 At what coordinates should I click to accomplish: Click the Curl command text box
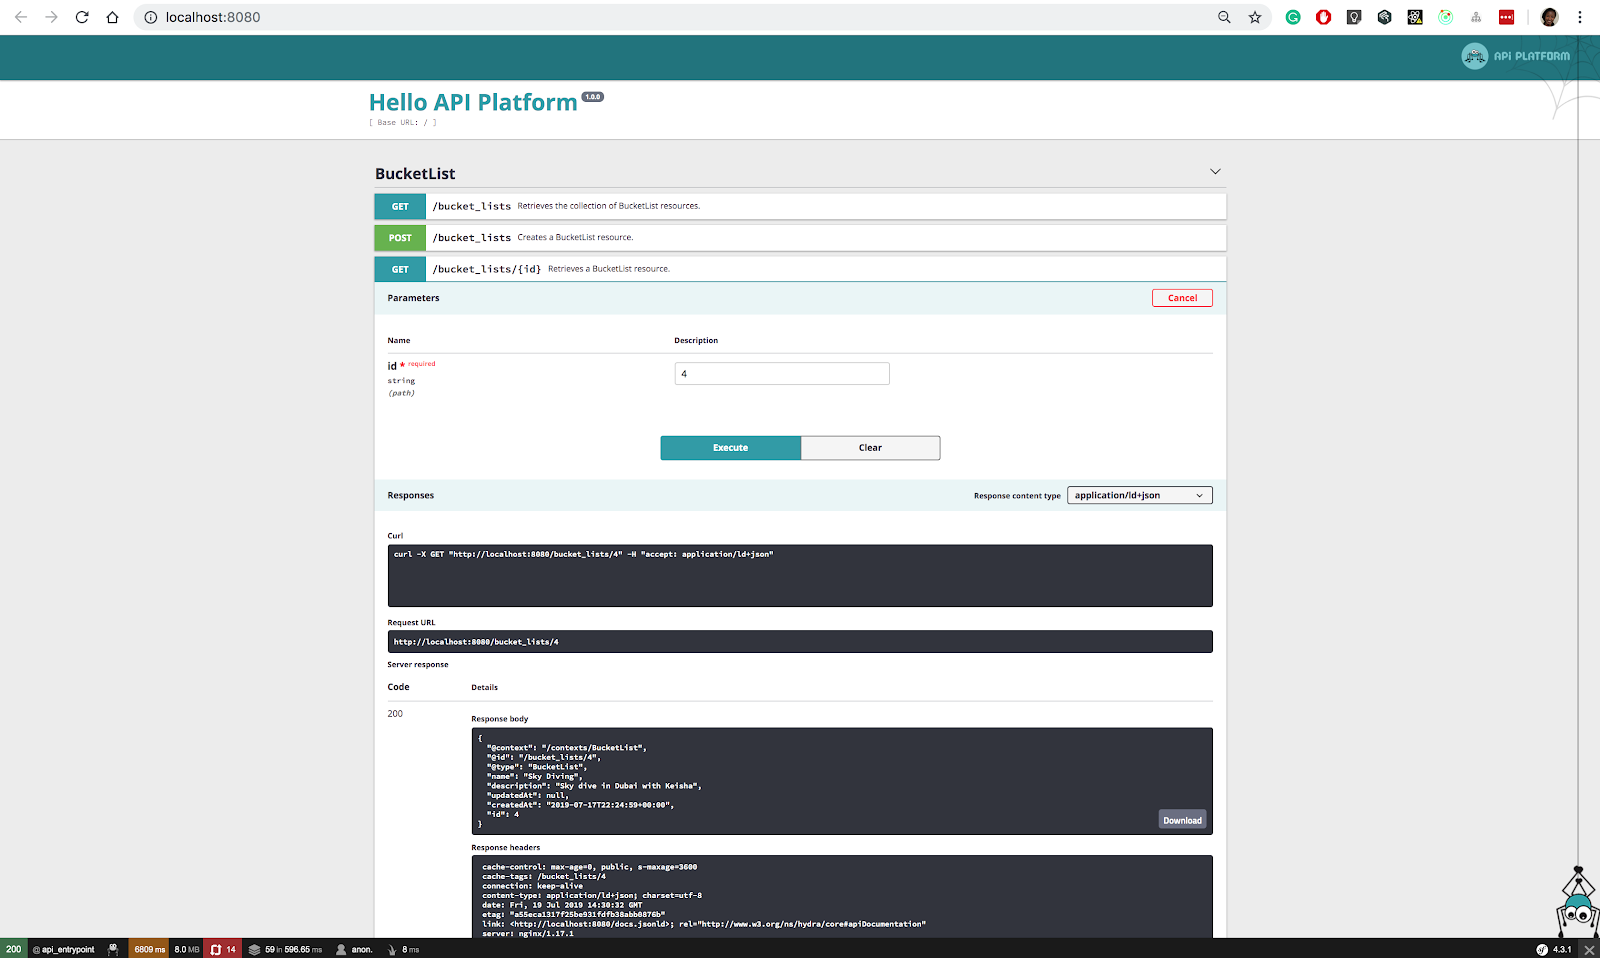click(800, 576)
